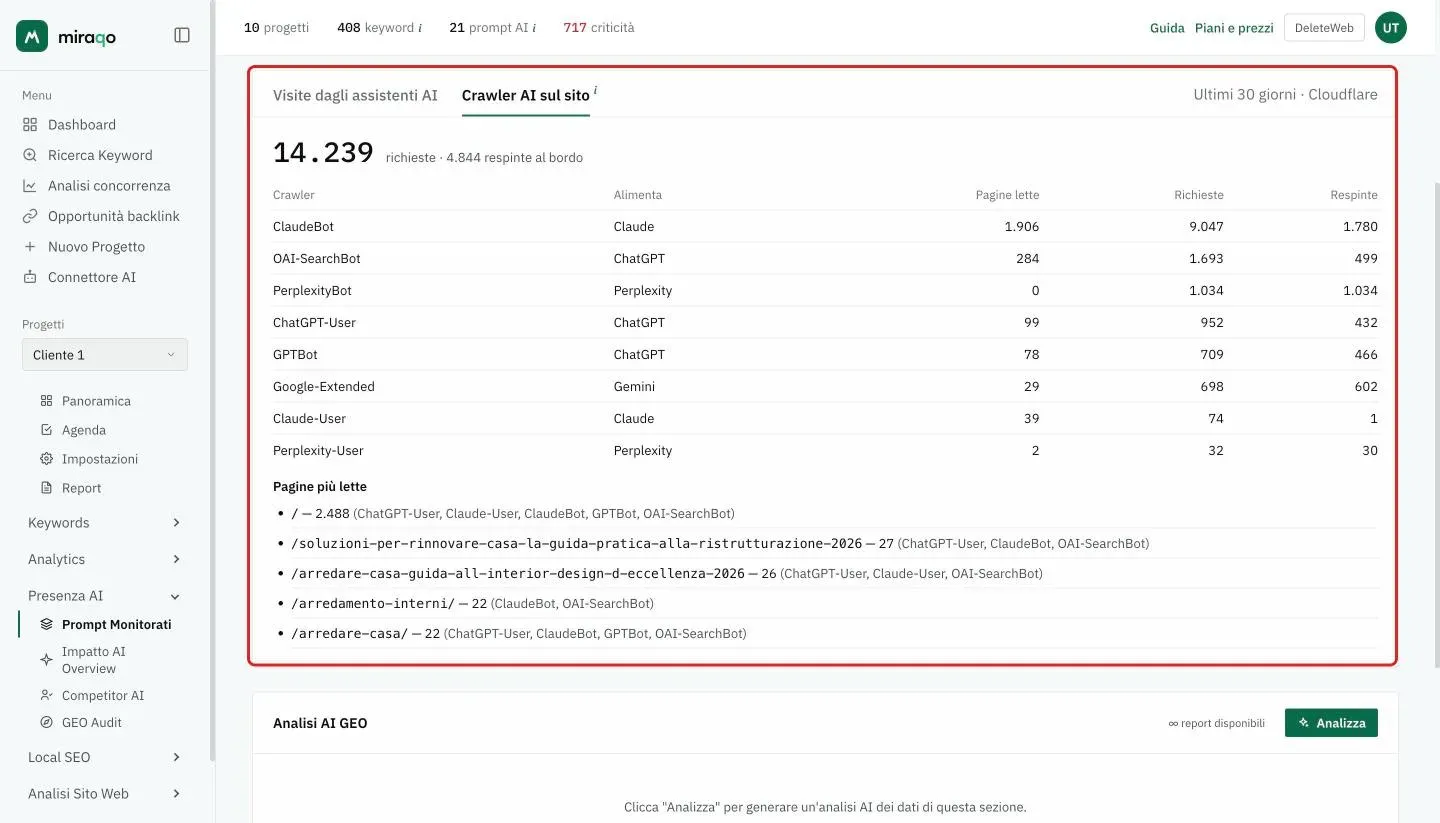1440x823 pixels.
Task: Click the 14.239 total requests figure
Action: (323, 153)
